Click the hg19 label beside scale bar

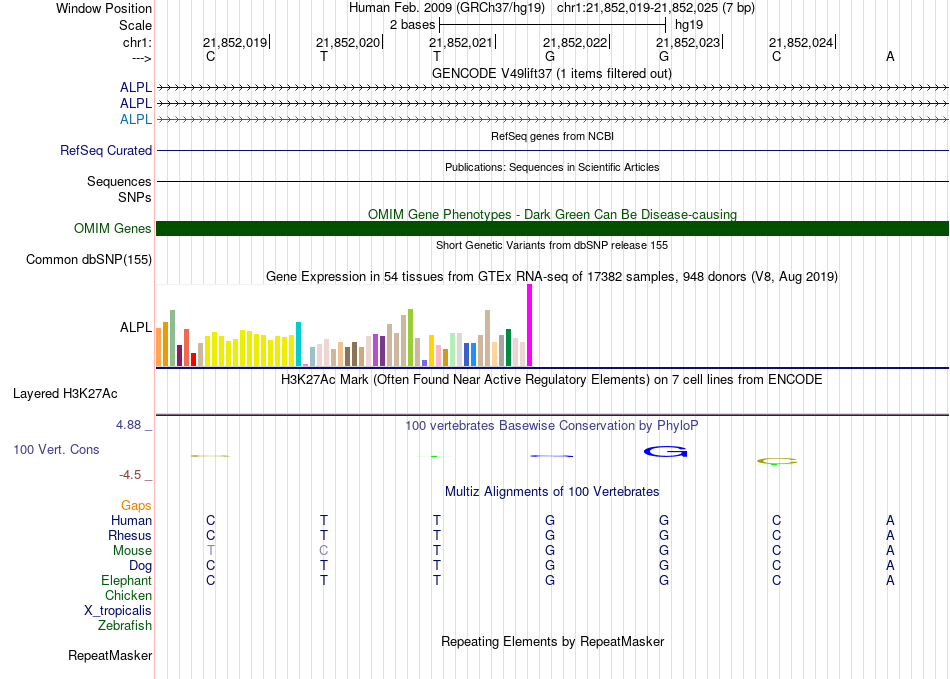(689, 25)
